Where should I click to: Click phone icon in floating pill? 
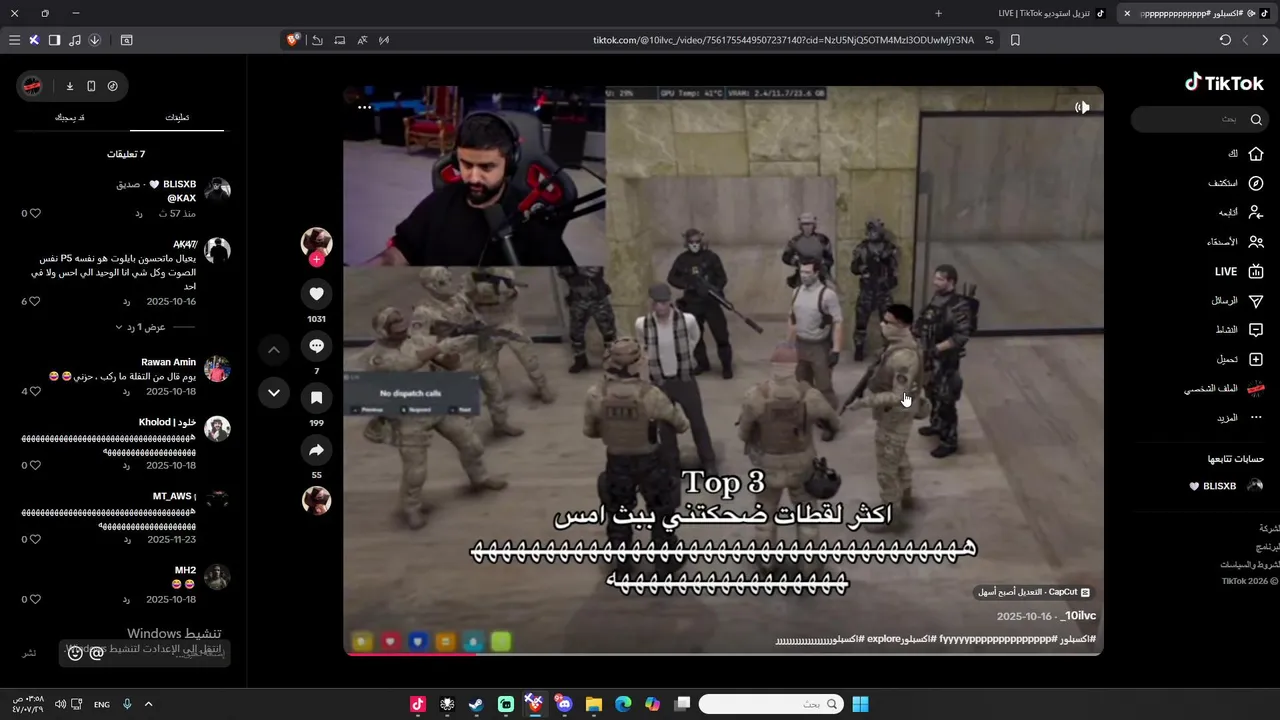(x=91, y=86)
